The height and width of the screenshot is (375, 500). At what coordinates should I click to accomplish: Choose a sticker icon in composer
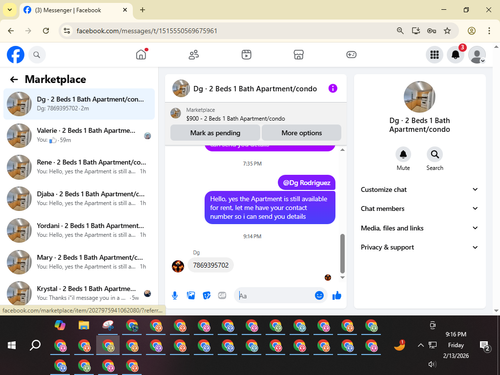[207, 295]
